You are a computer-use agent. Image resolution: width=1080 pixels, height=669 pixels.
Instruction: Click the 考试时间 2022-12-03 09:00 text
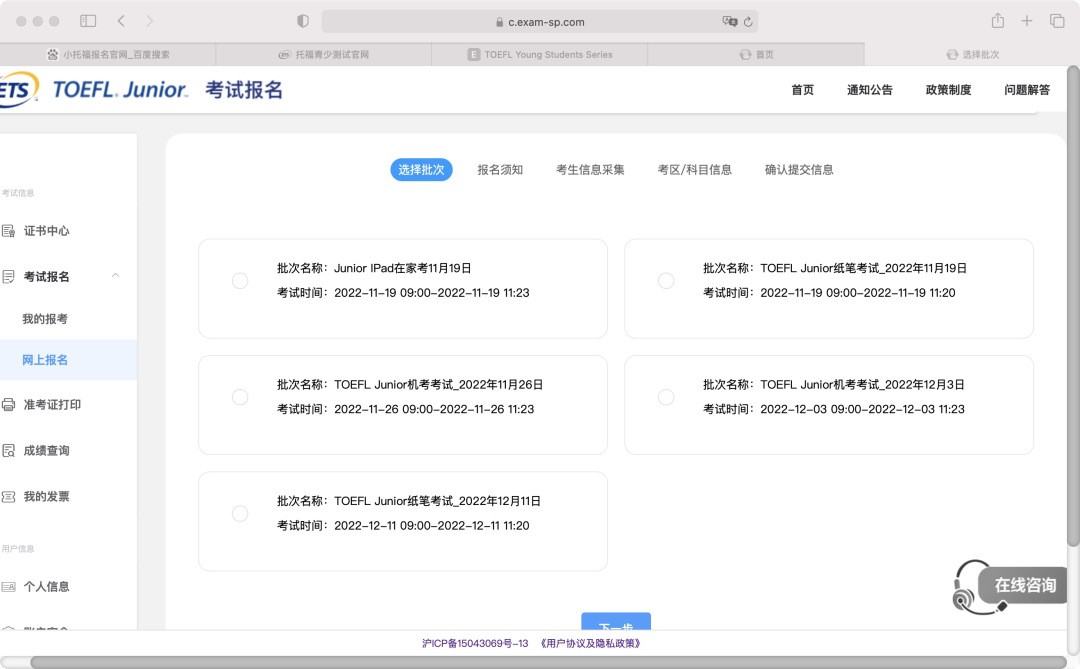pos(833,409)
